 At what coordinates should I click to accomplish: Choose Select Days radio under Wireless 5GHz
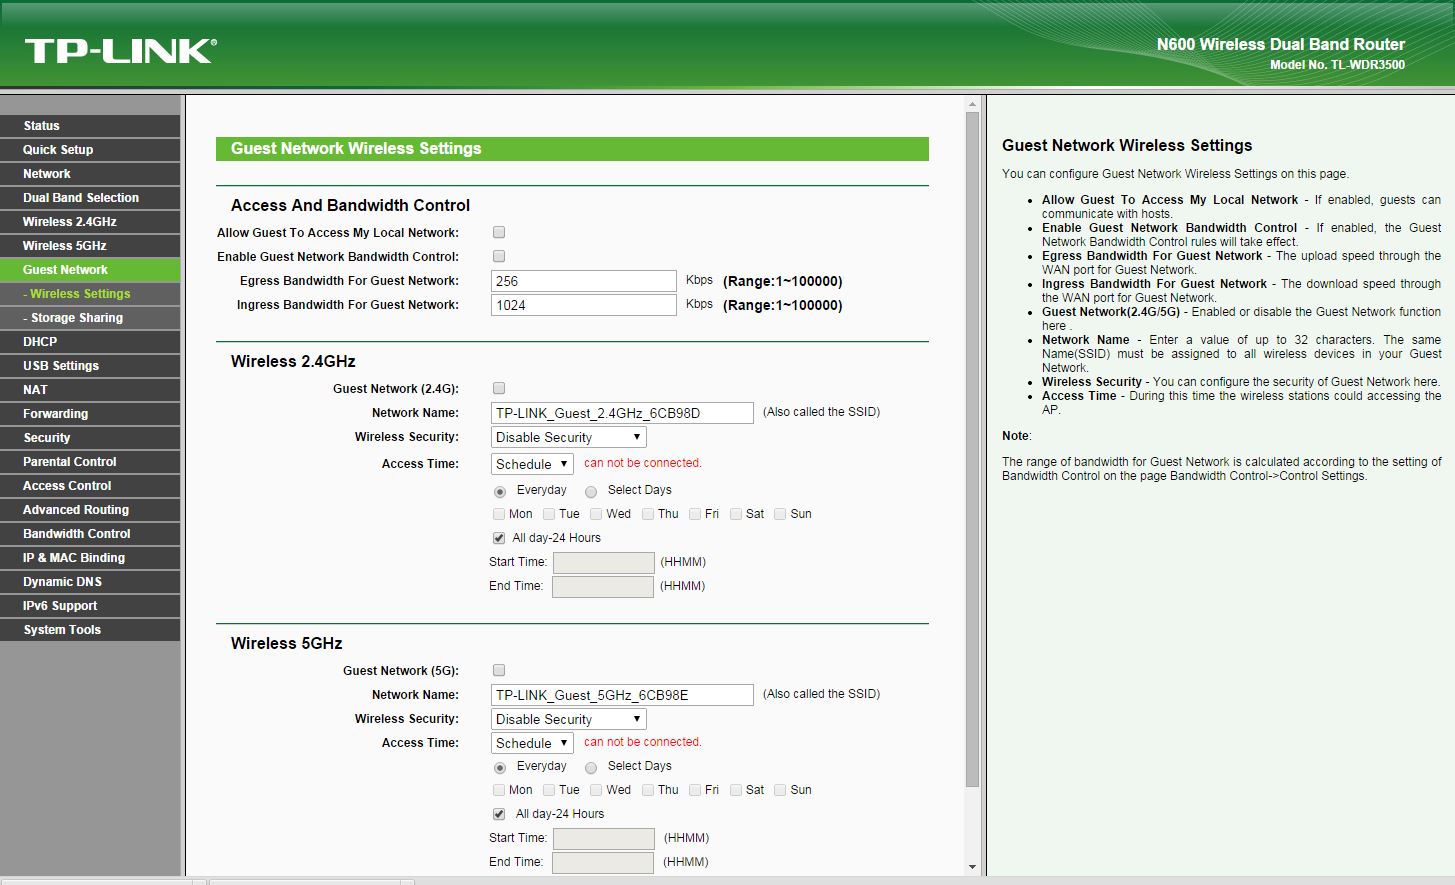tap(591, 767)
